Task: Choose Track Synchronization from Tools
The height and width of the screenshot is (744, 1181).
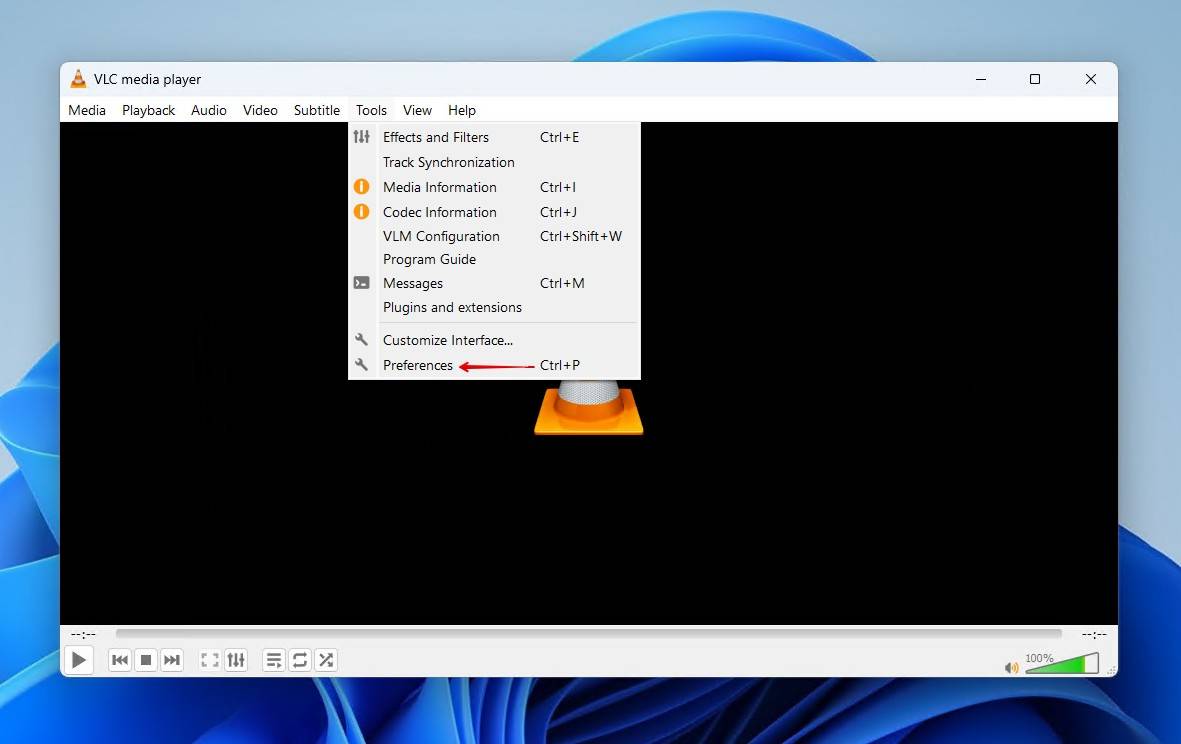Action: (x=494, y=162)
